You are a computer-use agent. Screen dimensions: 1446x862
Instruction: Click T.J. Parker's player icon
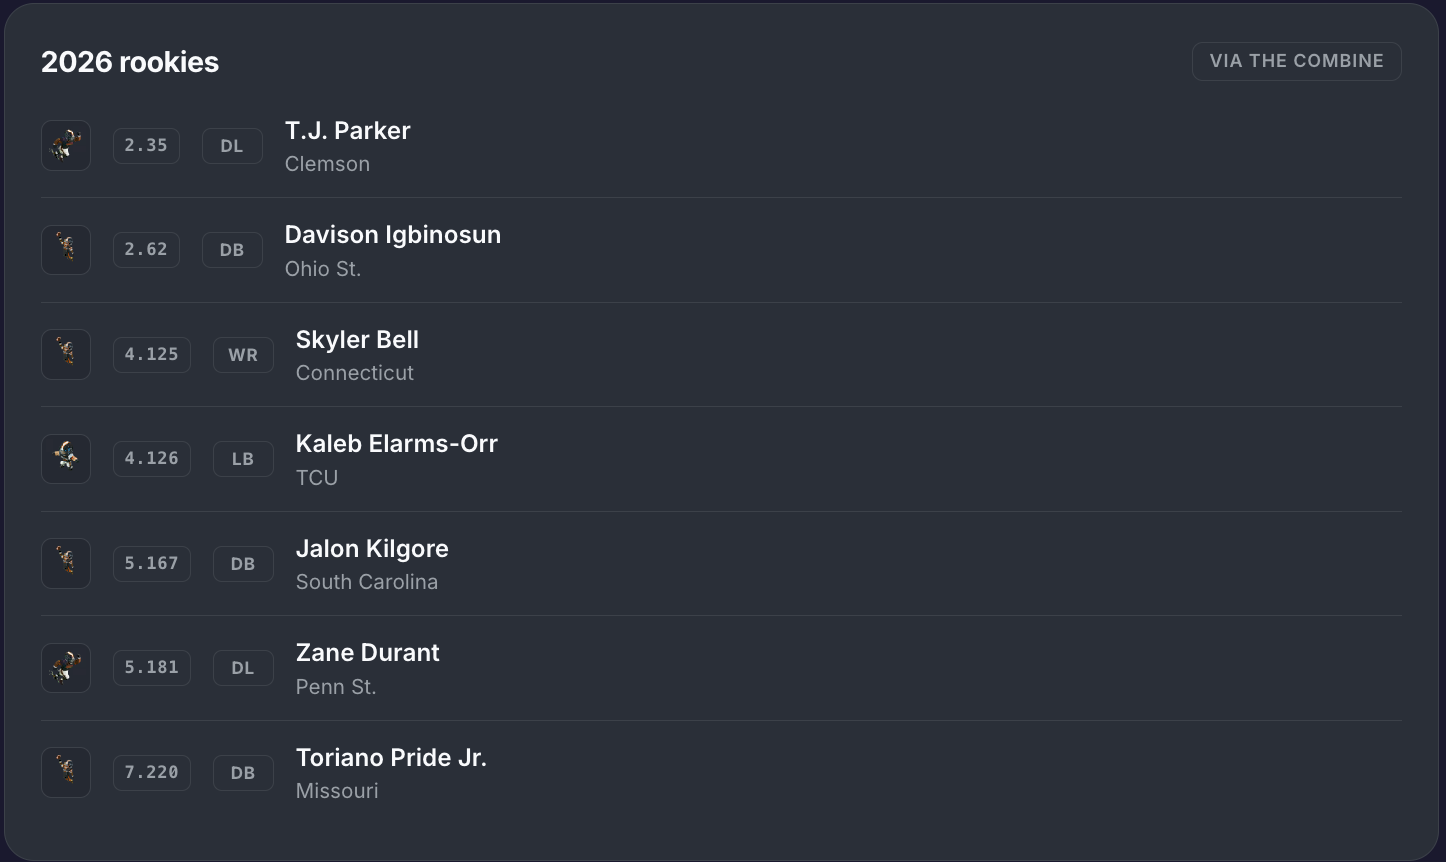[x=66, y=146]
